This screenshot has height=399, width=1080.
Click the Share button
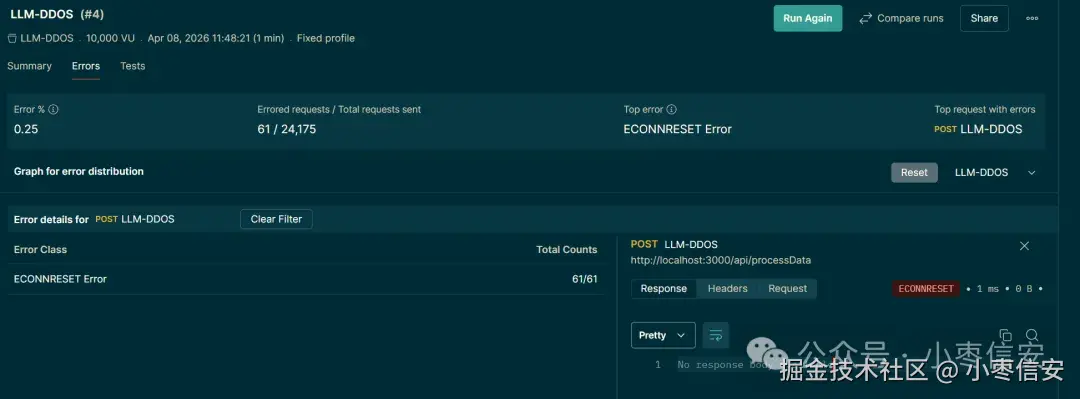[984, 19]
